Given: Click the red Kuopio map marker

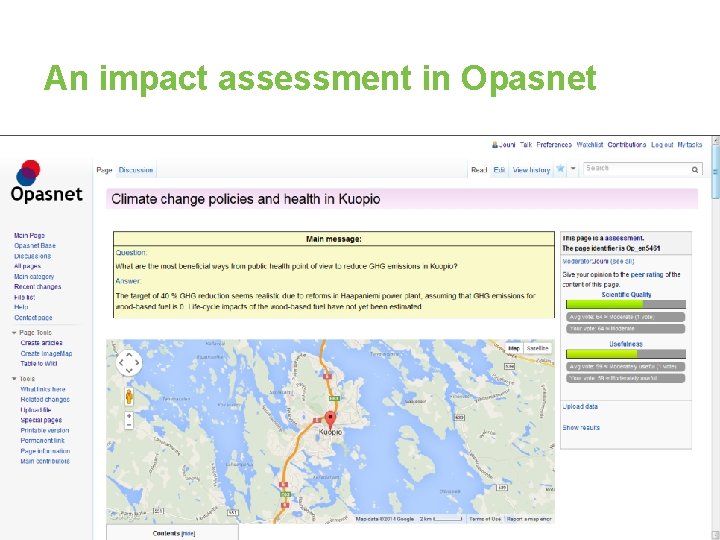Looking at the screenshot, I should pos(330,420).
